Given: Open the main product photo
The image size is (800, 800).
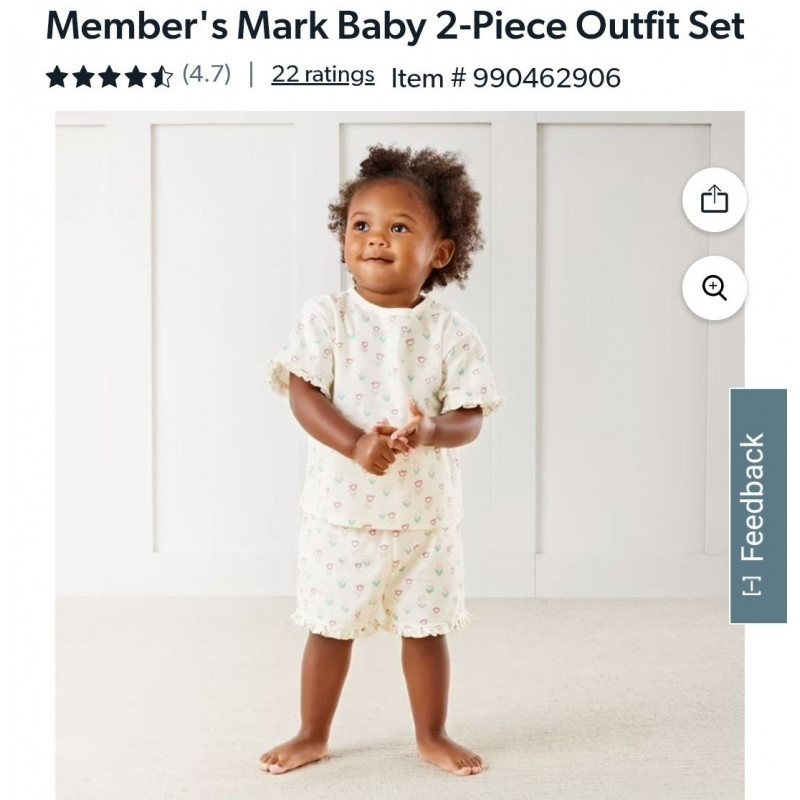Looking at the screenshot, I should click(x=400, y=455).
